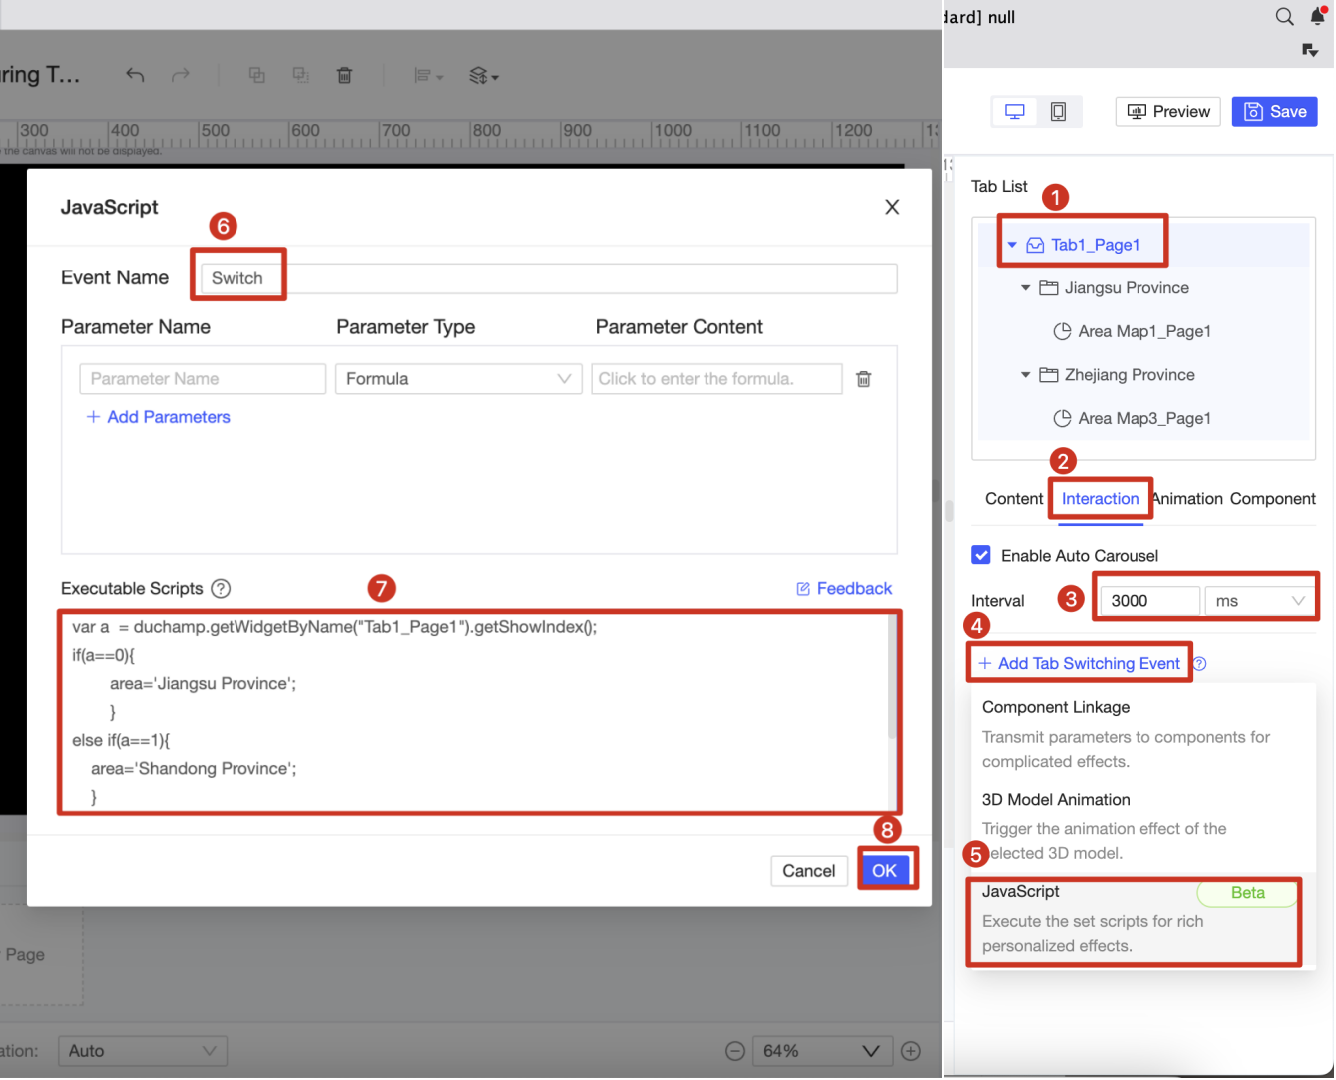Click inside the Executable Scripts editor
The height and width of the screenshot is (1080, 1336).
474,712
